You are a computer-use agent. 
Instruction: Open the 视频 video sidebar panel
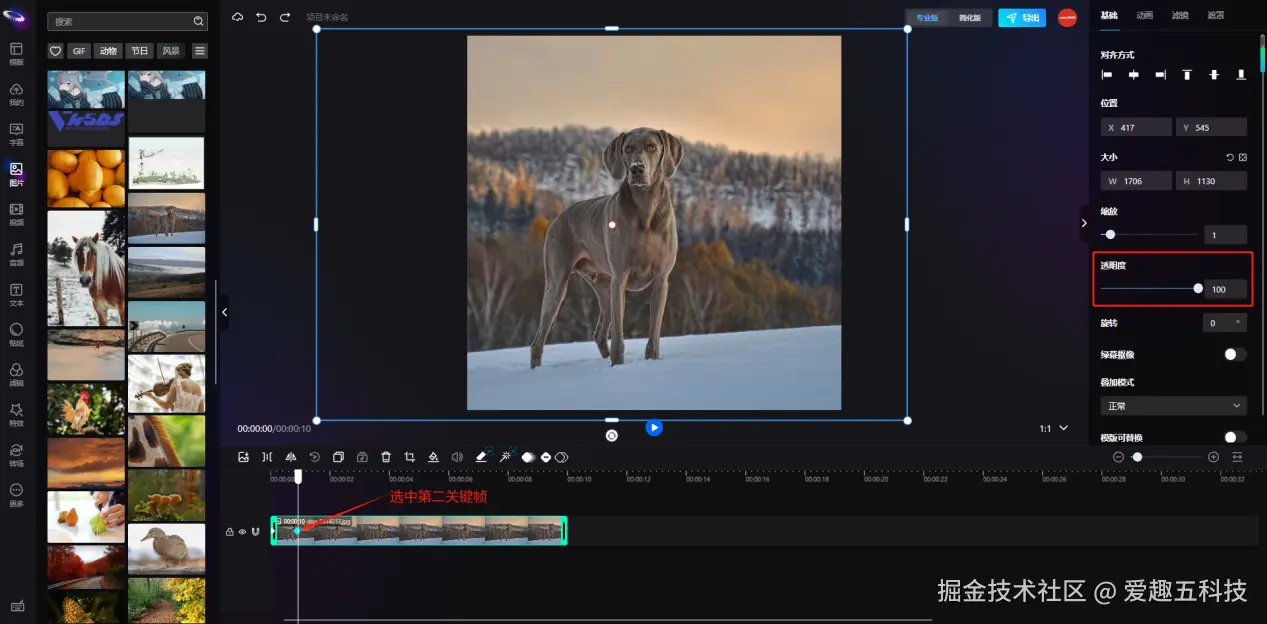(x=16, y=214)
